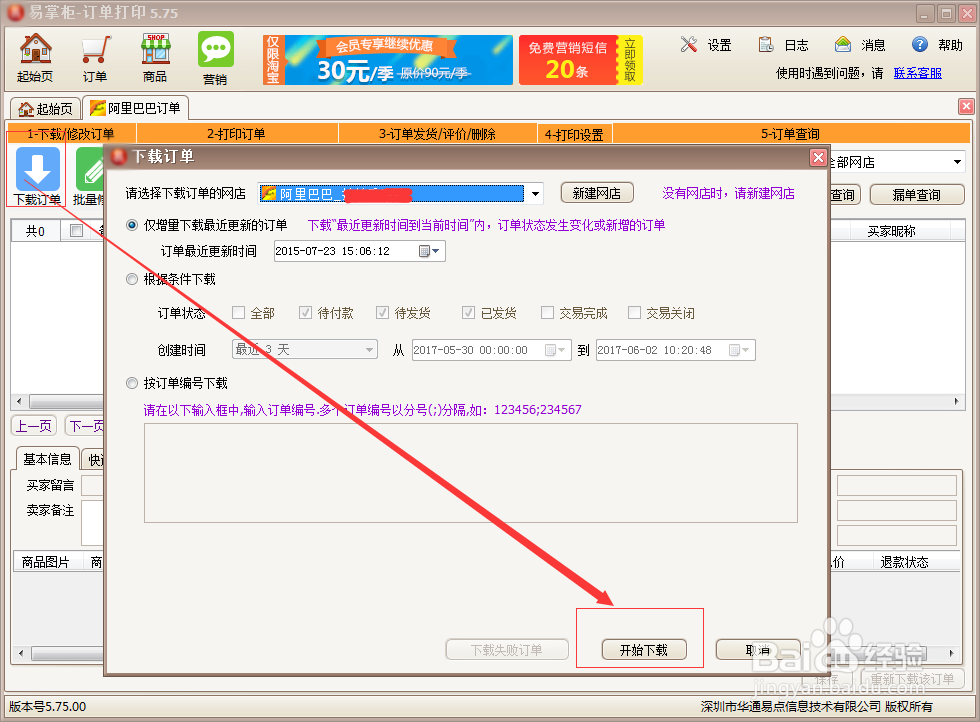Open calendar for 到 end date

pyautogui.click(x=739, y=350)
